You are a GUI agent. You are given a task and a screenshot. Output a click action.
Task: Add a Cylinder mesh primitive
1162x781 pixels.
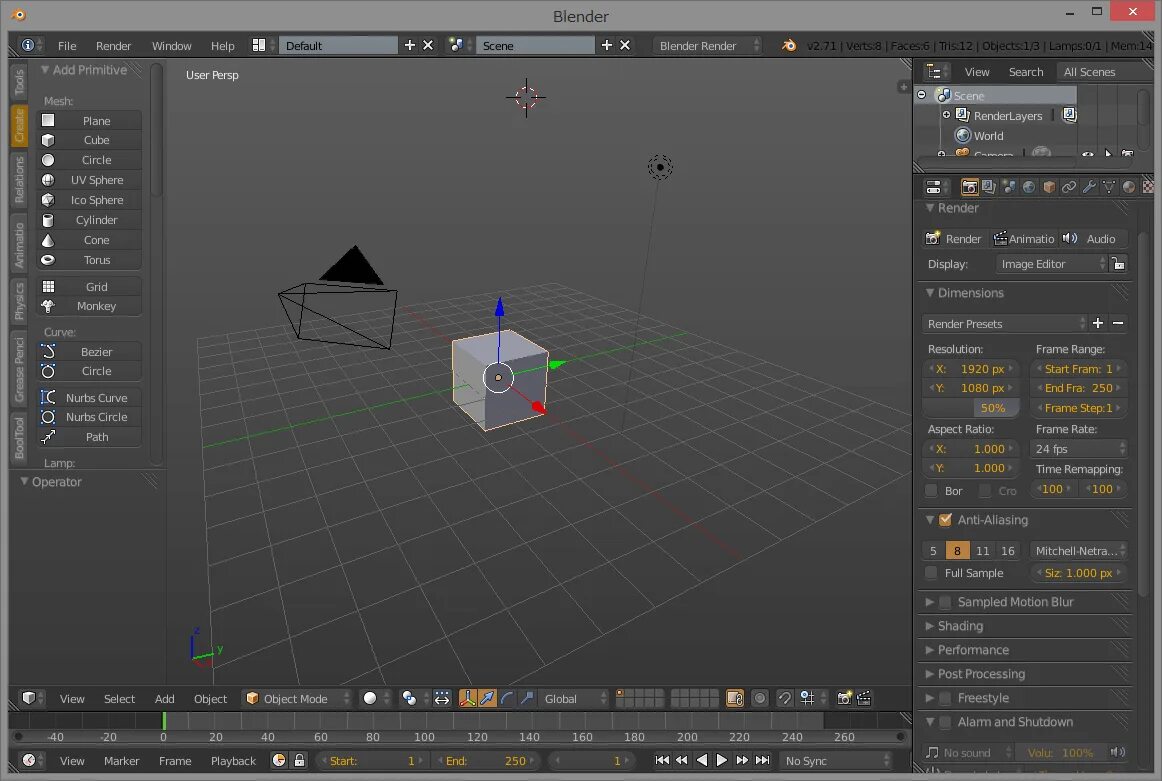(89, 220)
